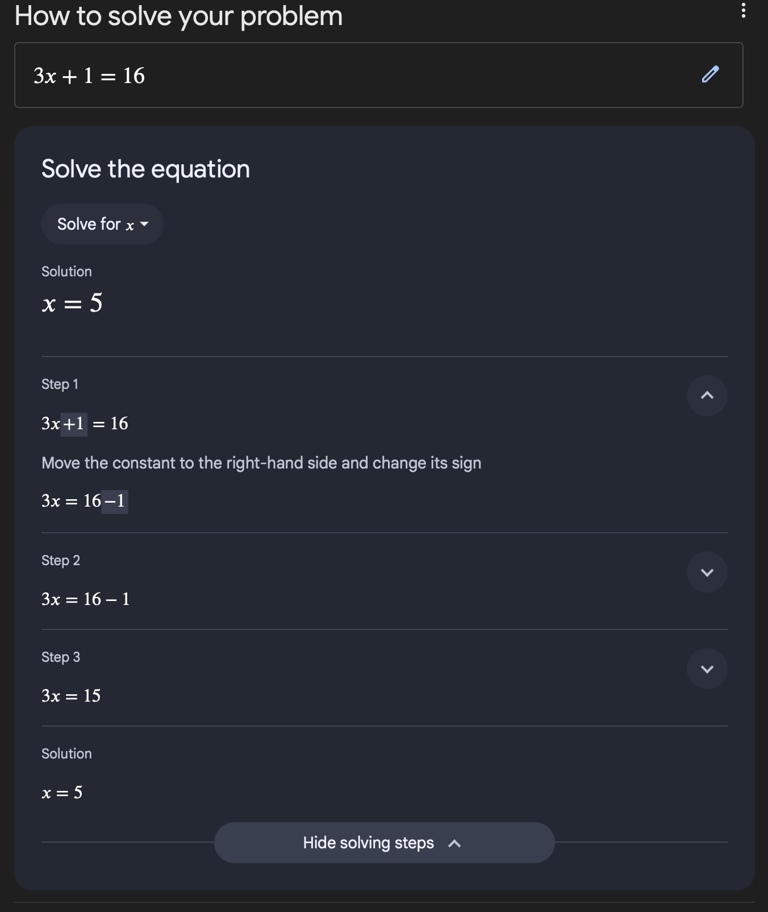The image size is (768, 912).
Task: Click the final x = 5 result at bottom
Action: 62,793
